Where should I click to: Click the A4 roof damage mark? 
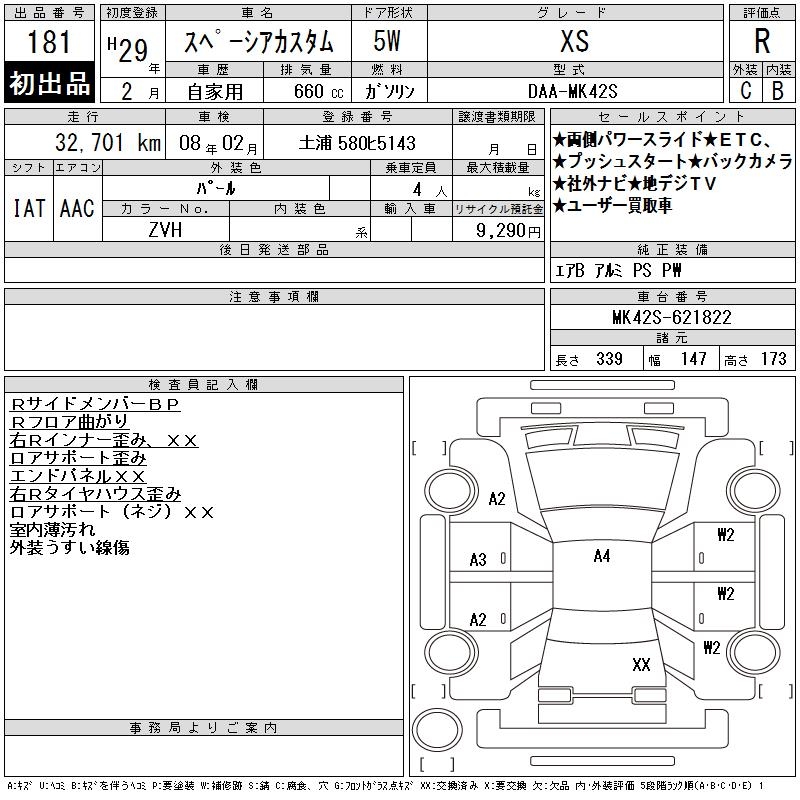coord(602,556)
